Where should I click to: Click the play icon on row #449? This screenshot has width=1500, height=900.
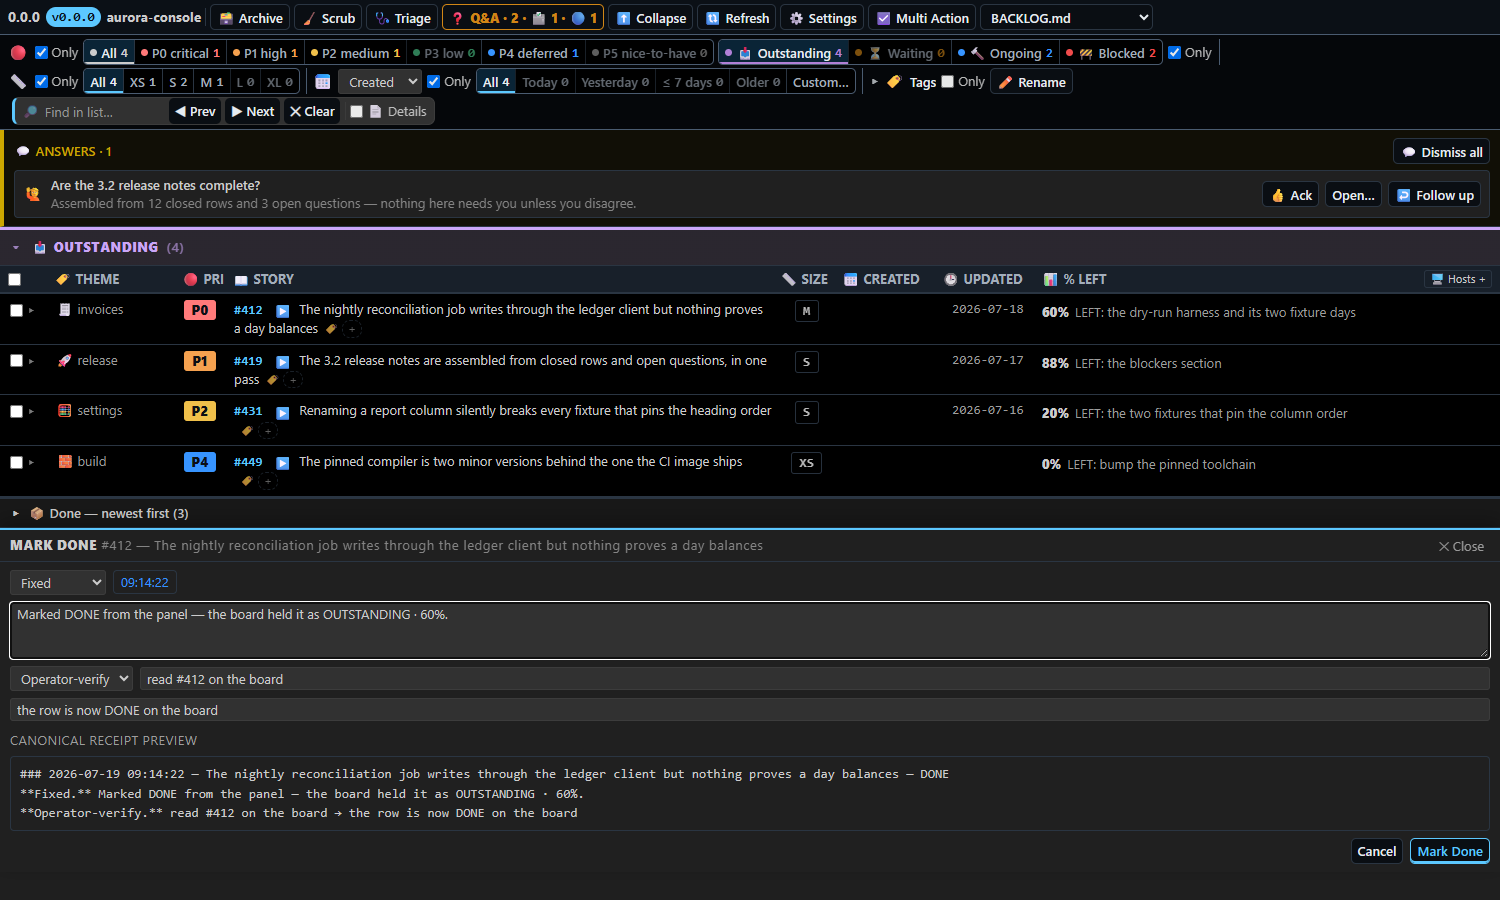pos(282,463)
